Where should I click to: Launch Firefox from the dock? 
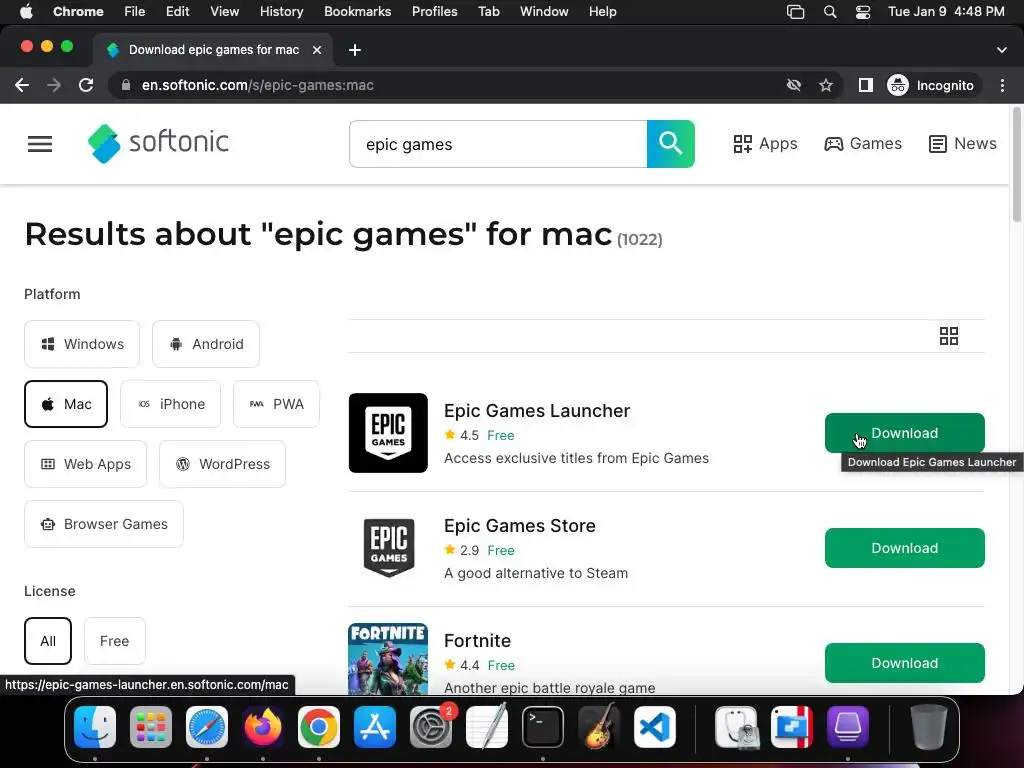(263, 727)
